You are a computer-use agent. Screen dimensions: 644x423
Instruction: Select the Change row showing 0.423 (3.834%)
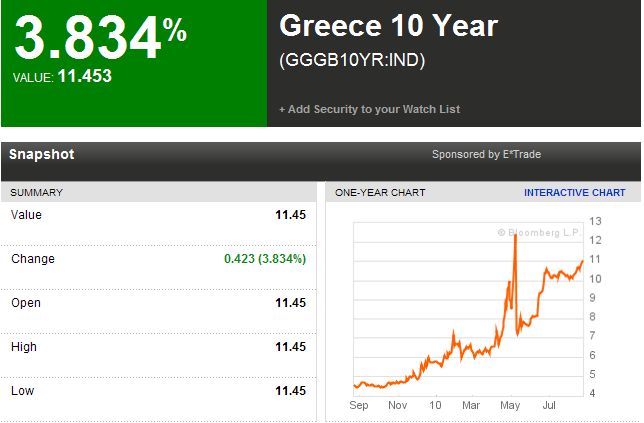tap(159, 259)
